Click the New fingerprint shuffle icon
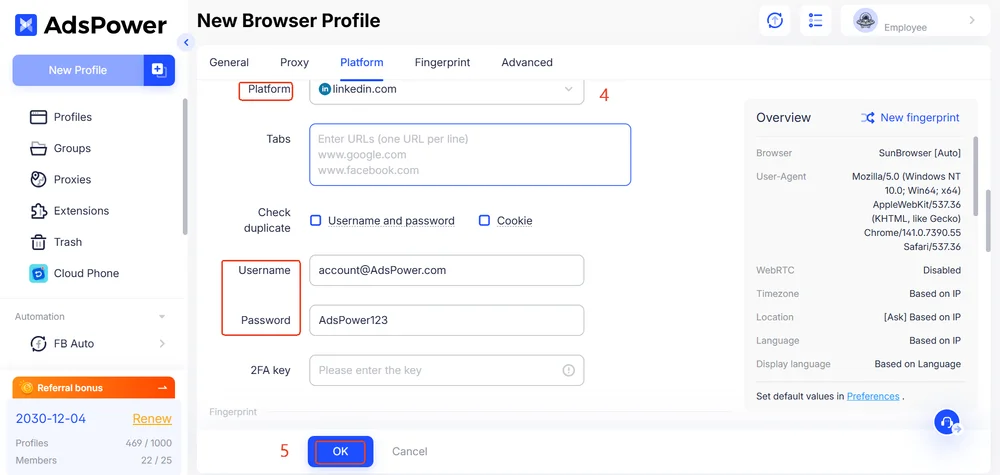 click(x=867, y=118)
